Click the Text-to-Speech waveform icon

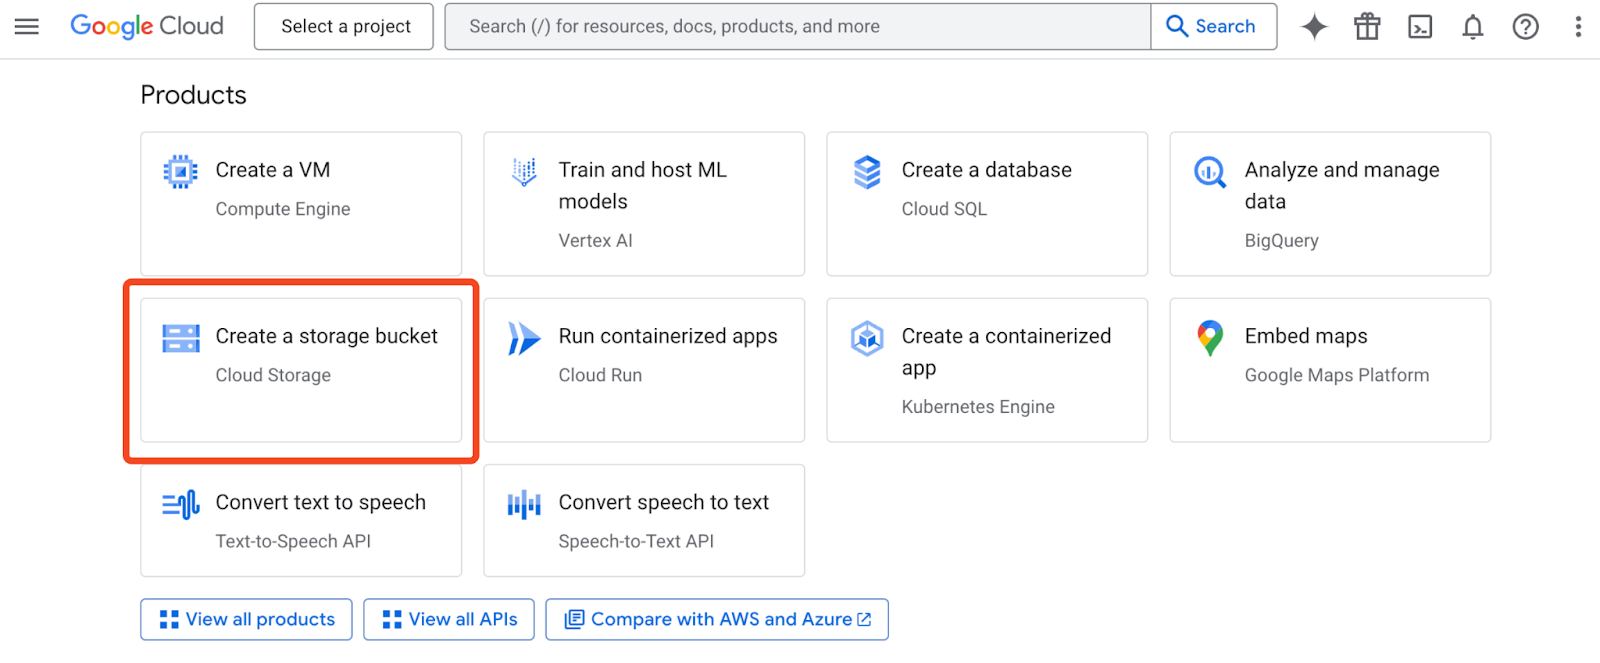[181, 505]
